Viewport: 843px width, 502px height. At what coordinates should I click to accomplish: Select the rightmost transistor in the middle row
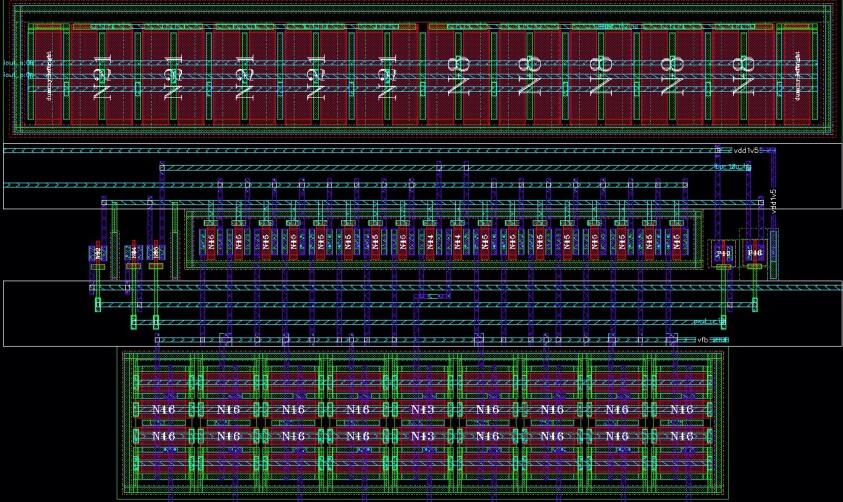tap(676, 241)
